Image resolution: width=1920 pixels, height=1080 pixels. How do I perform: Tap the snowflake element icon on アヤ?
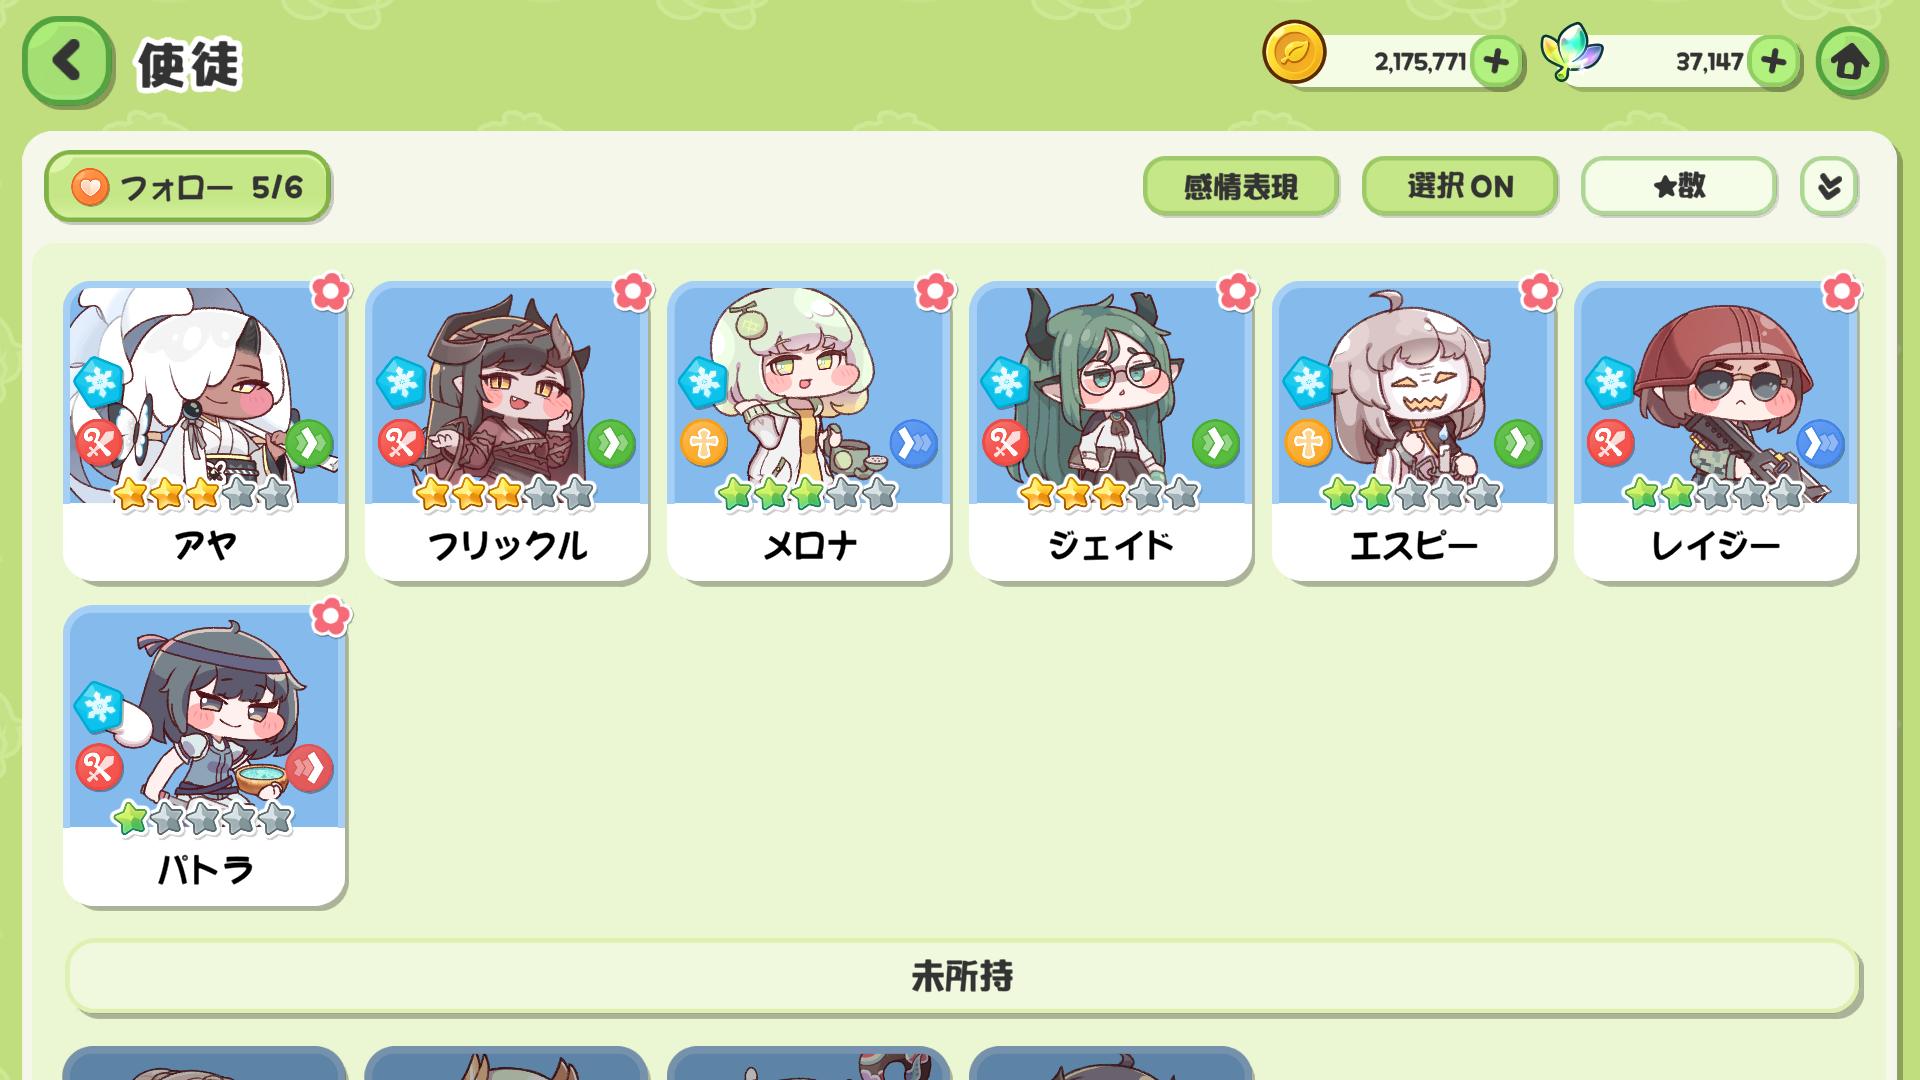tap(99, 382)
